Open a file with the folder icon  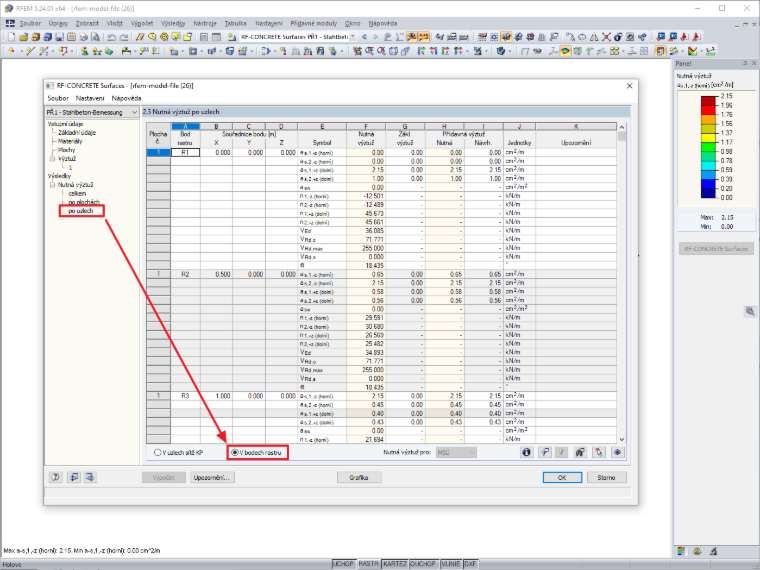click(23, 37)
